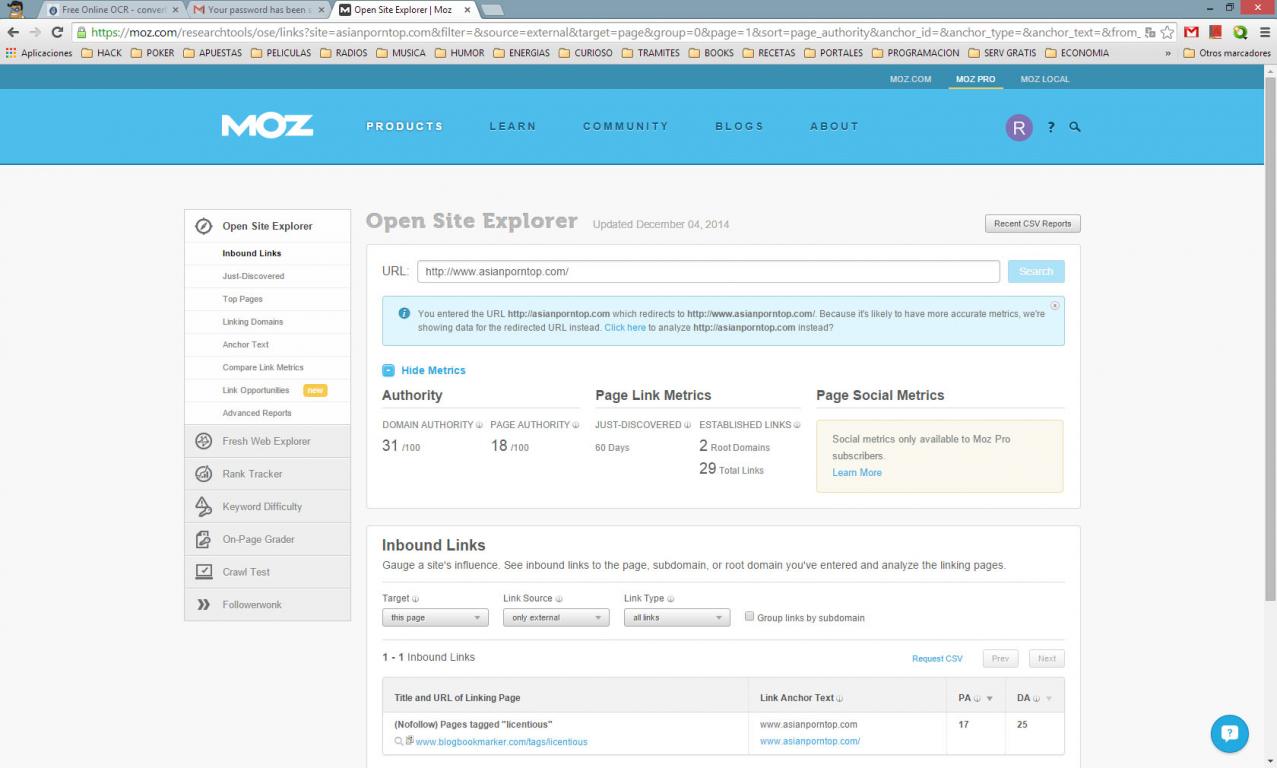Select Anchor Text in the sidebar
Screen dimensions: 1277x768
245,345
